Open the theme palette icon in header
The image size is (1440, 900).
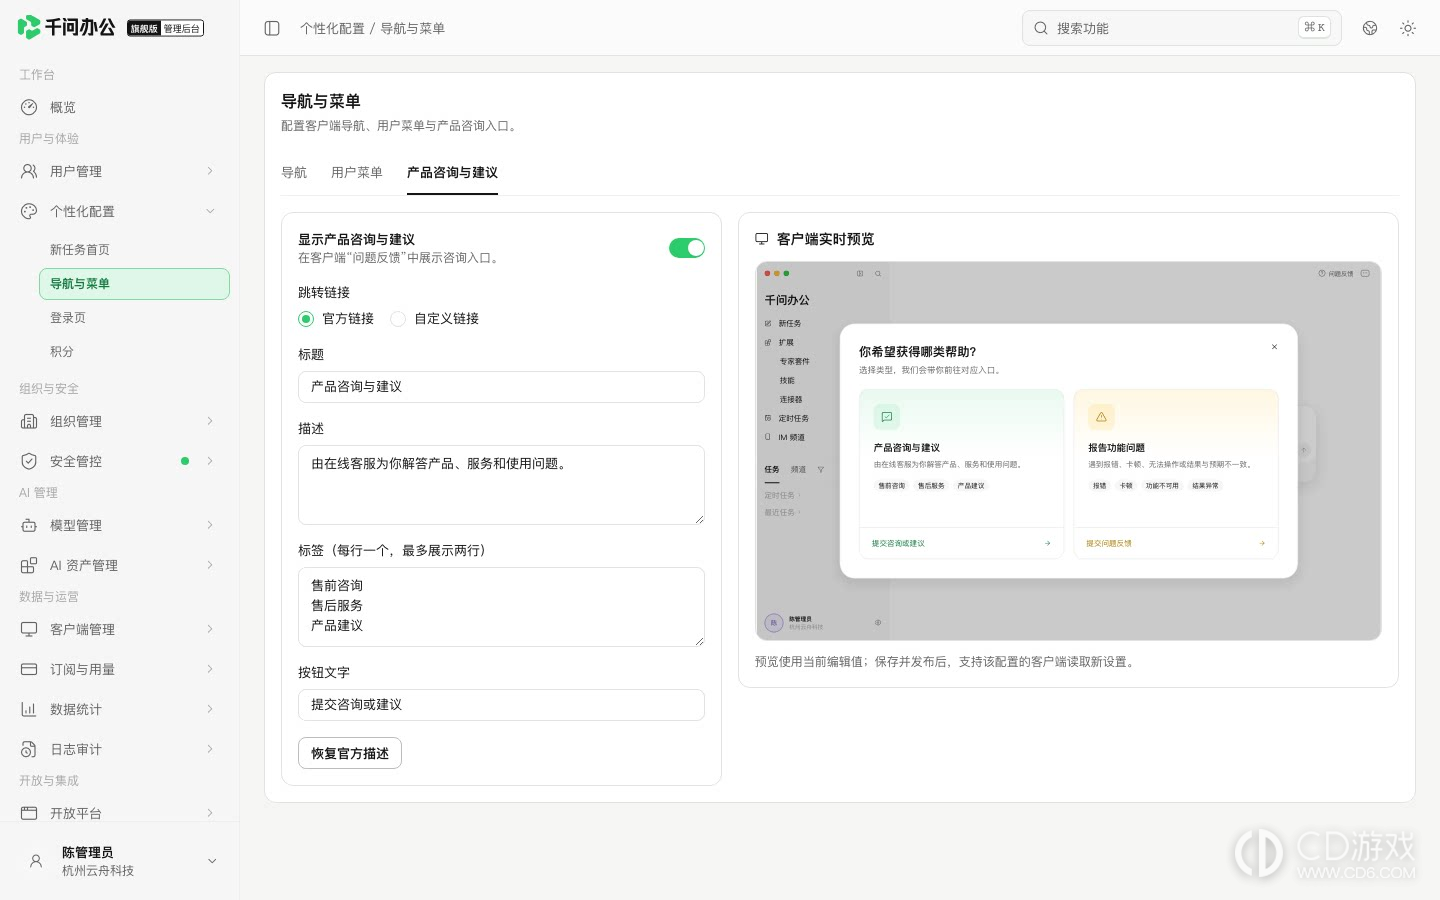(1370, 28)
